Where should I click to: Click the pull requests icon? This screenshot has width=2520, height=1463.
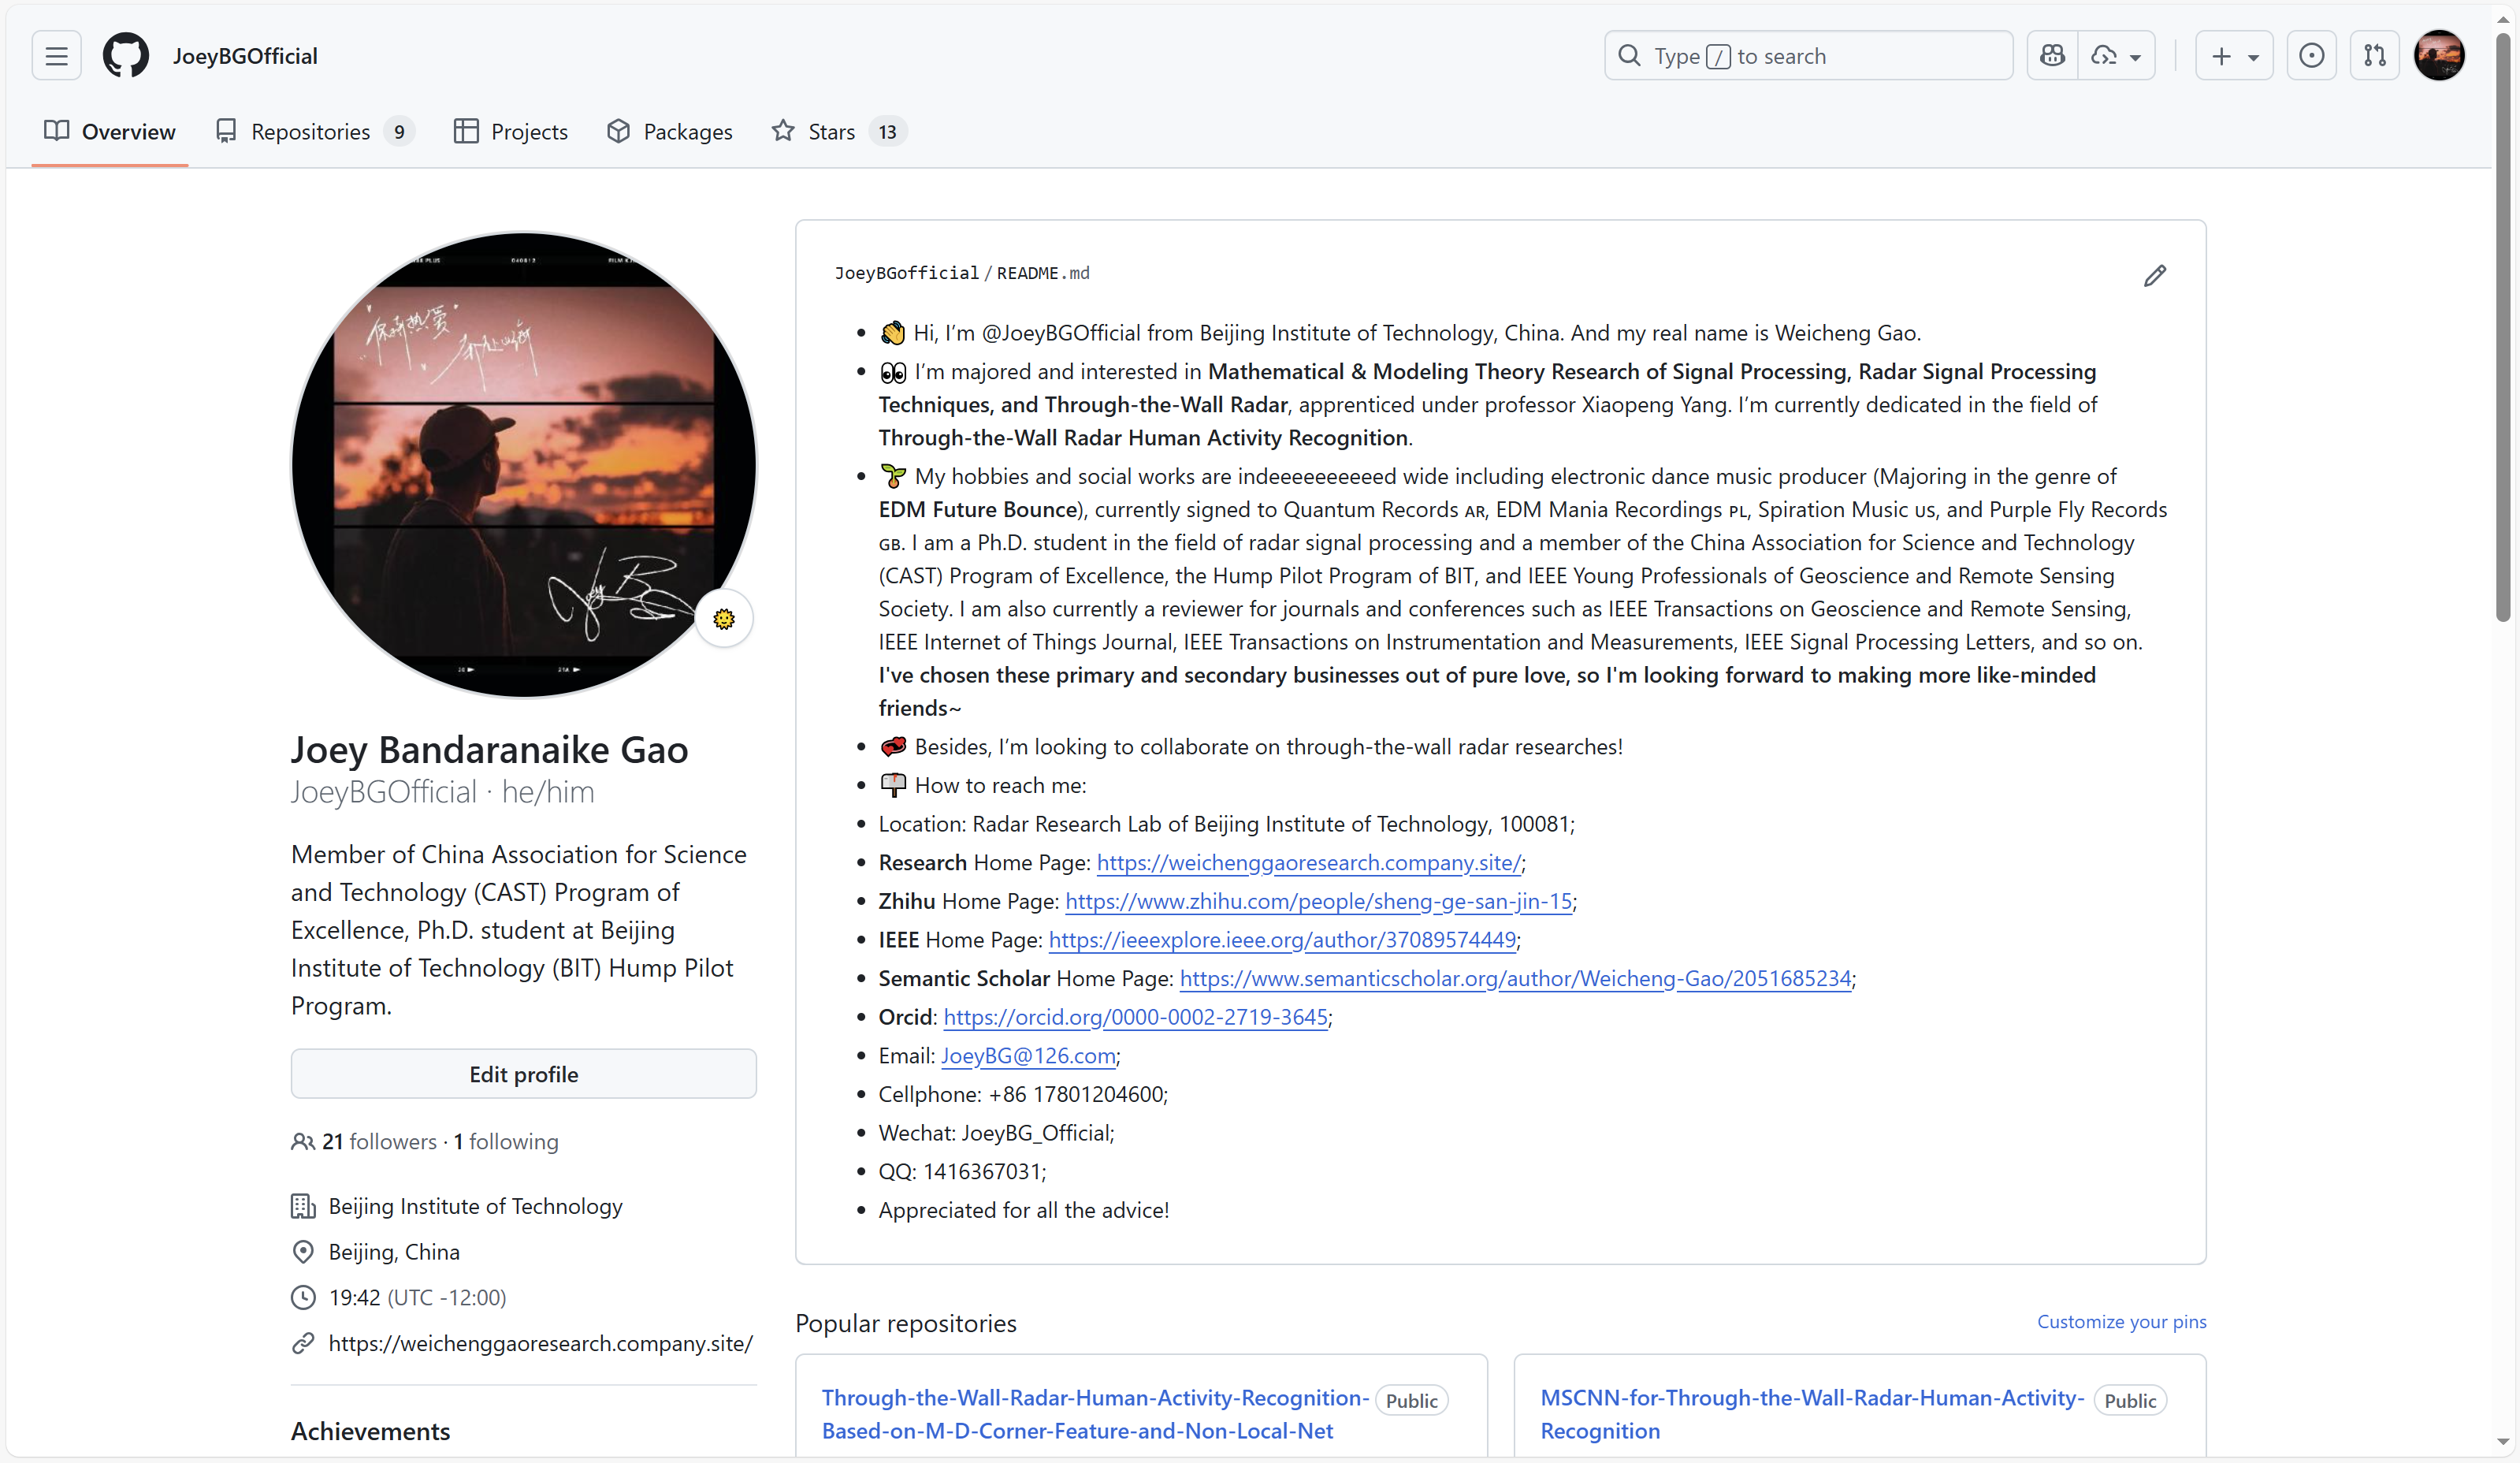pos(2376,55)
